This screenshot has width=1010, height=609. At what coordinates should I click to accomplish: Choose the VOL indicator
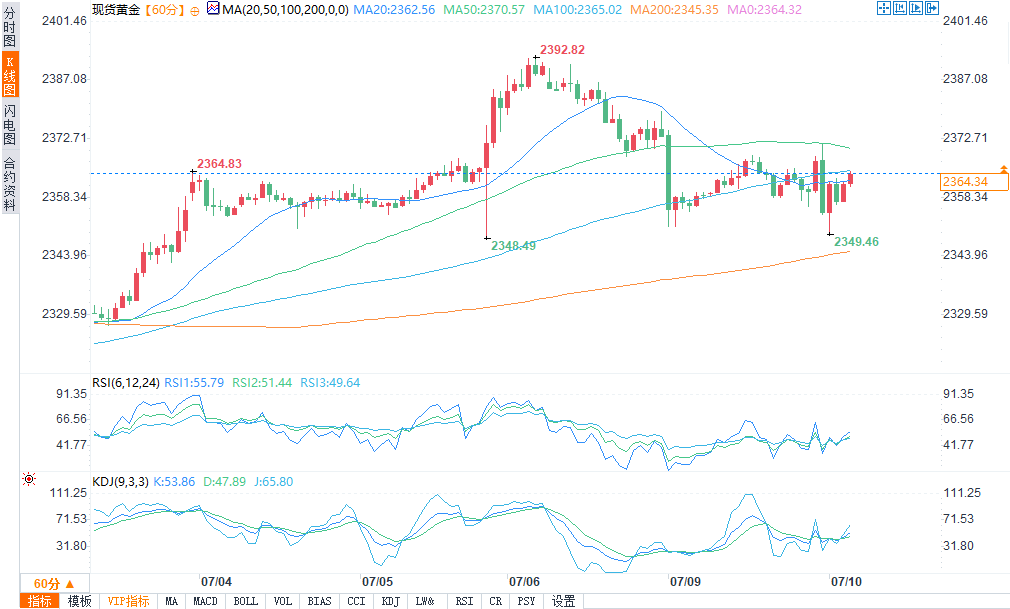tap(283, 601)
